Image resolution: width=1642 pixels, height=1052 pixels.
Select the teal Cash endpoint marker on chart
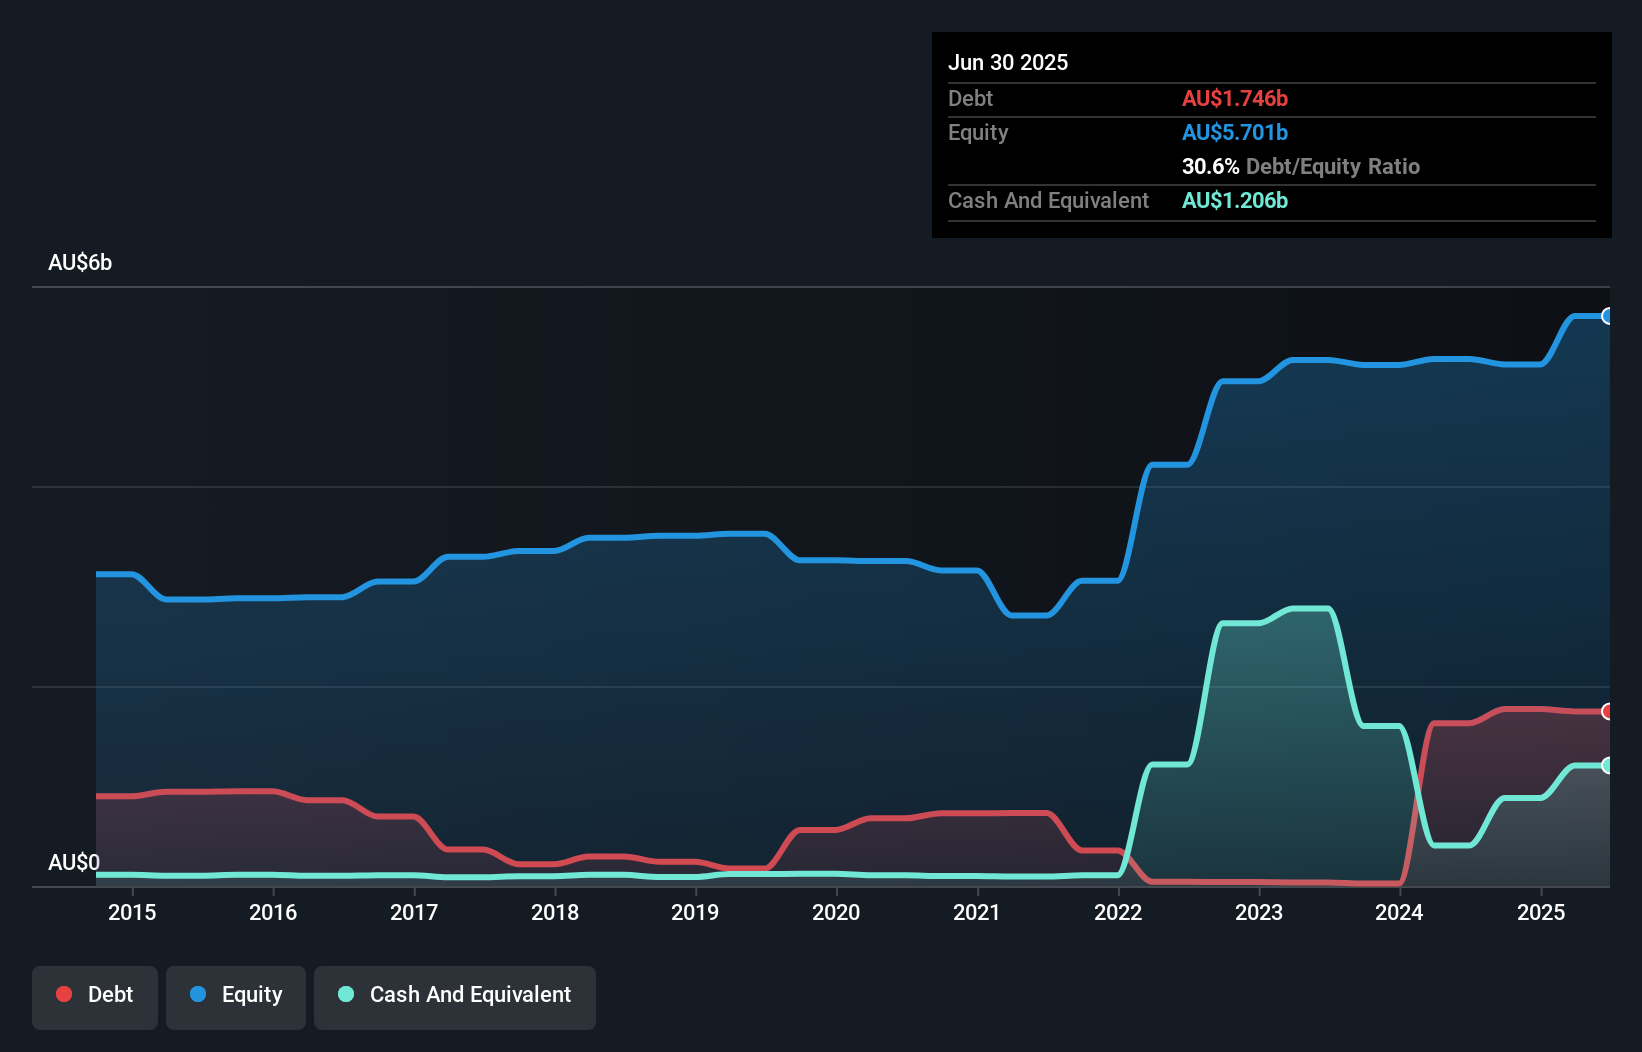(x=1607, y=765)
